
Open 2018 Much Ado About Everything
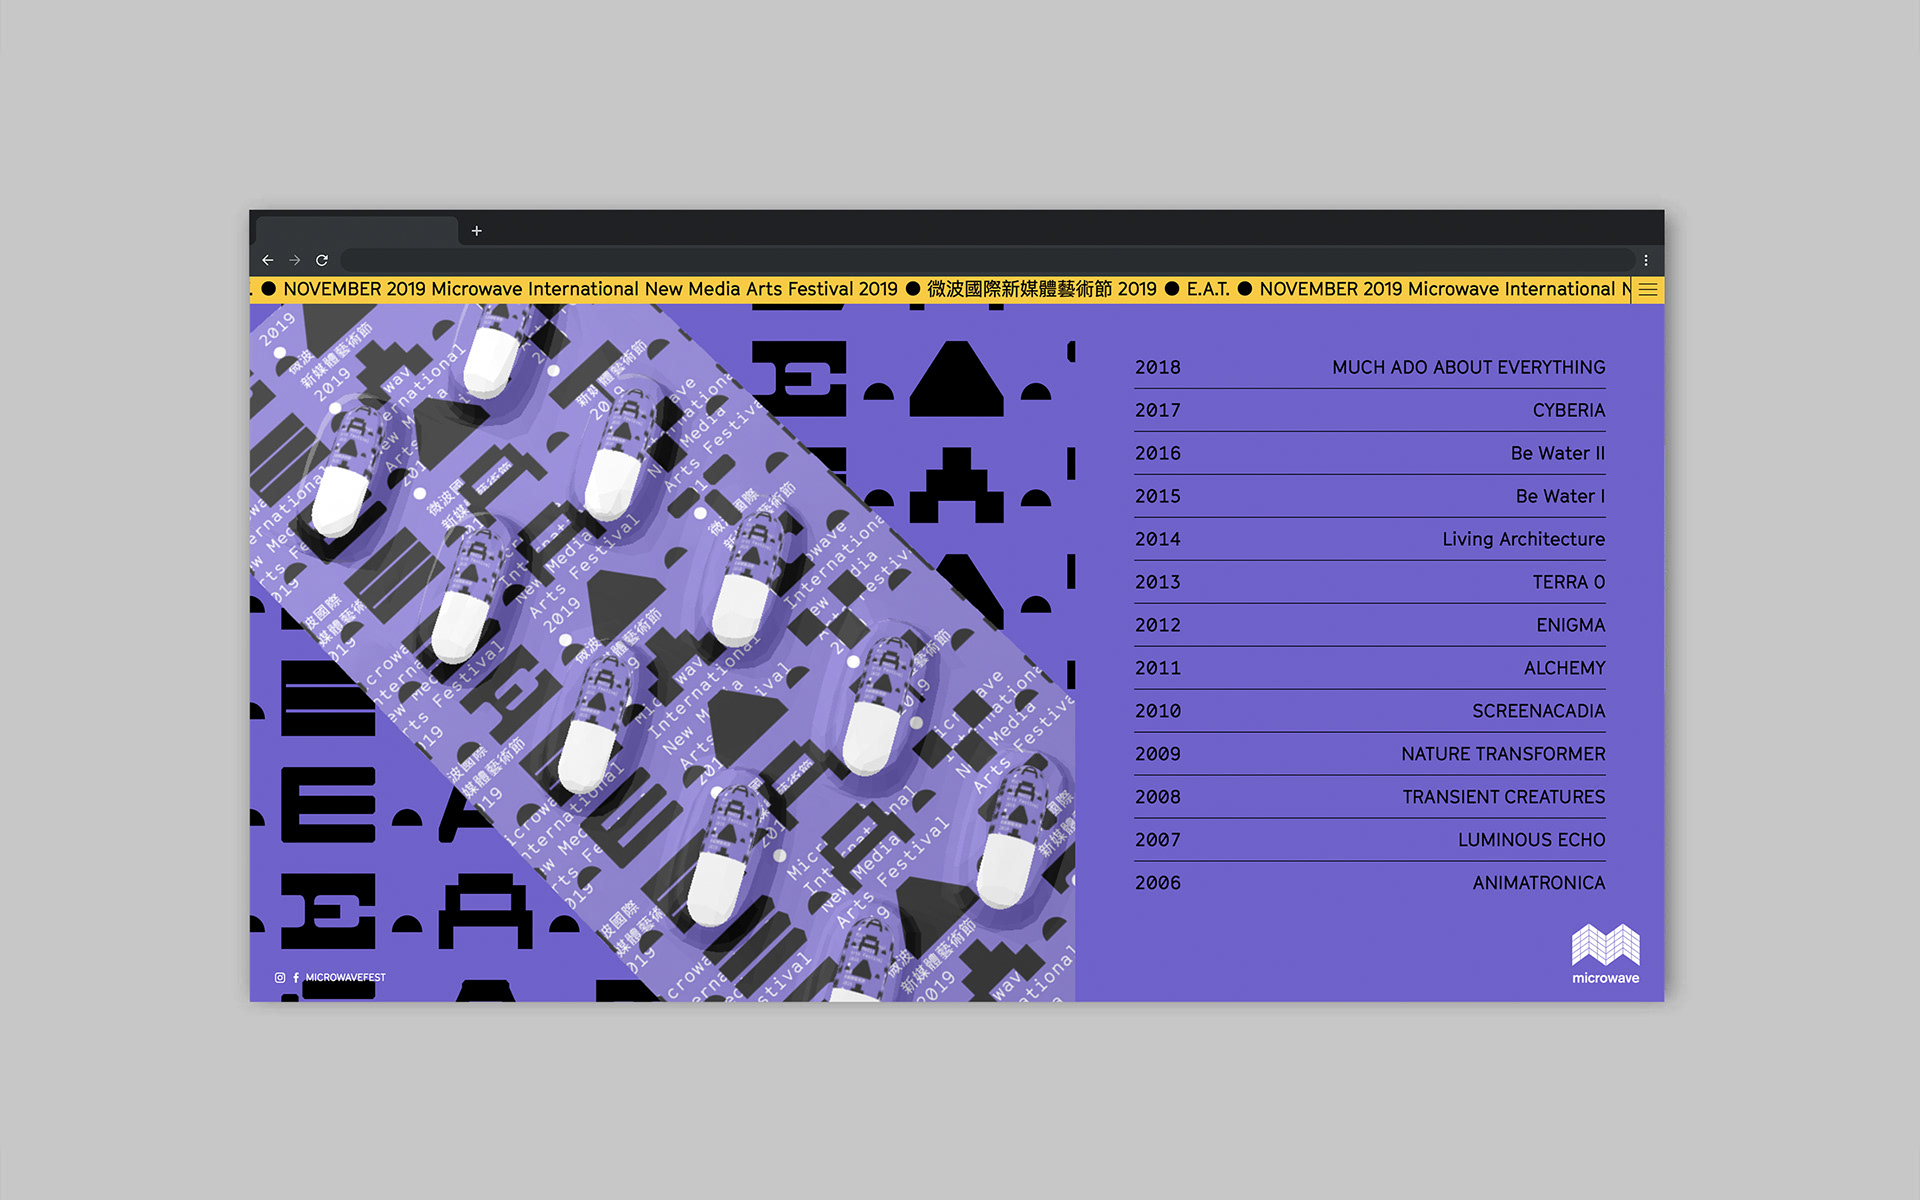pos(1468,368)
